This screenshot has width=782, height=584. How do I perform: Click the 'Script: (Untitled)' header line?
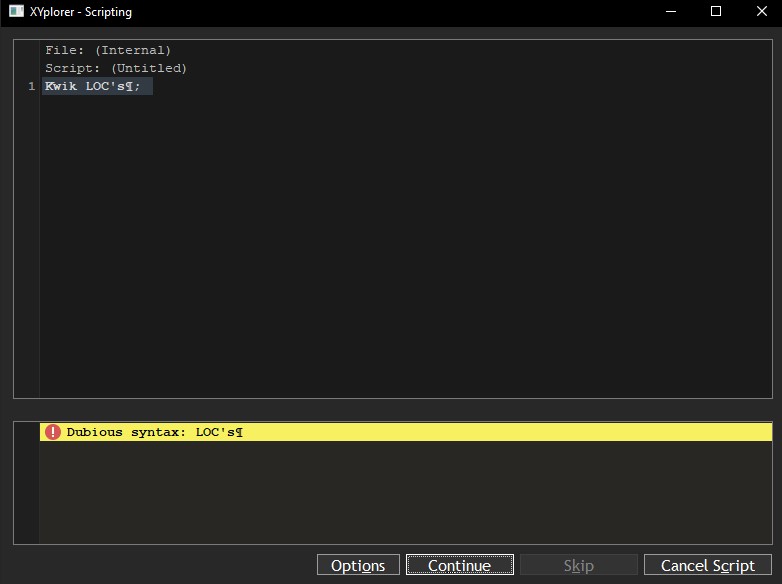116,68
